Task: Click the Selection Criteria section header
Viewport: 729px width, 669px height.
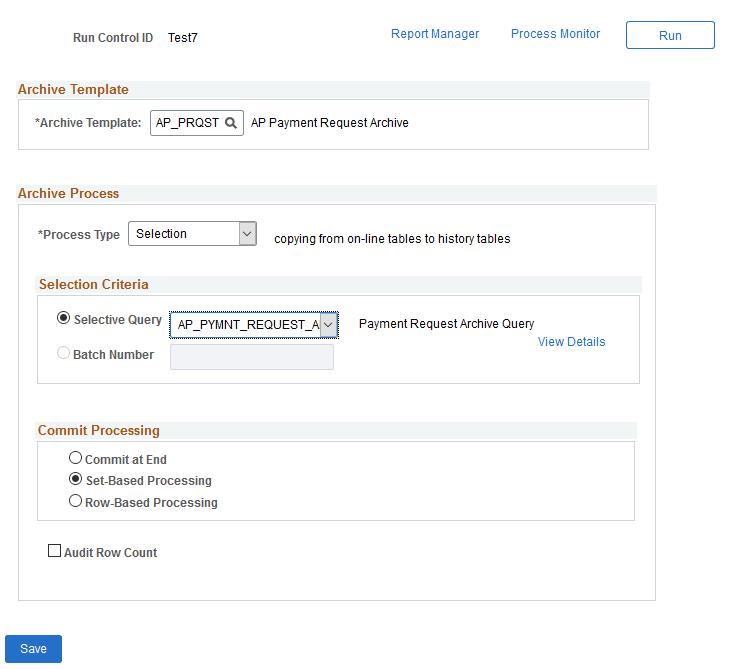Action: coord(94,285)
